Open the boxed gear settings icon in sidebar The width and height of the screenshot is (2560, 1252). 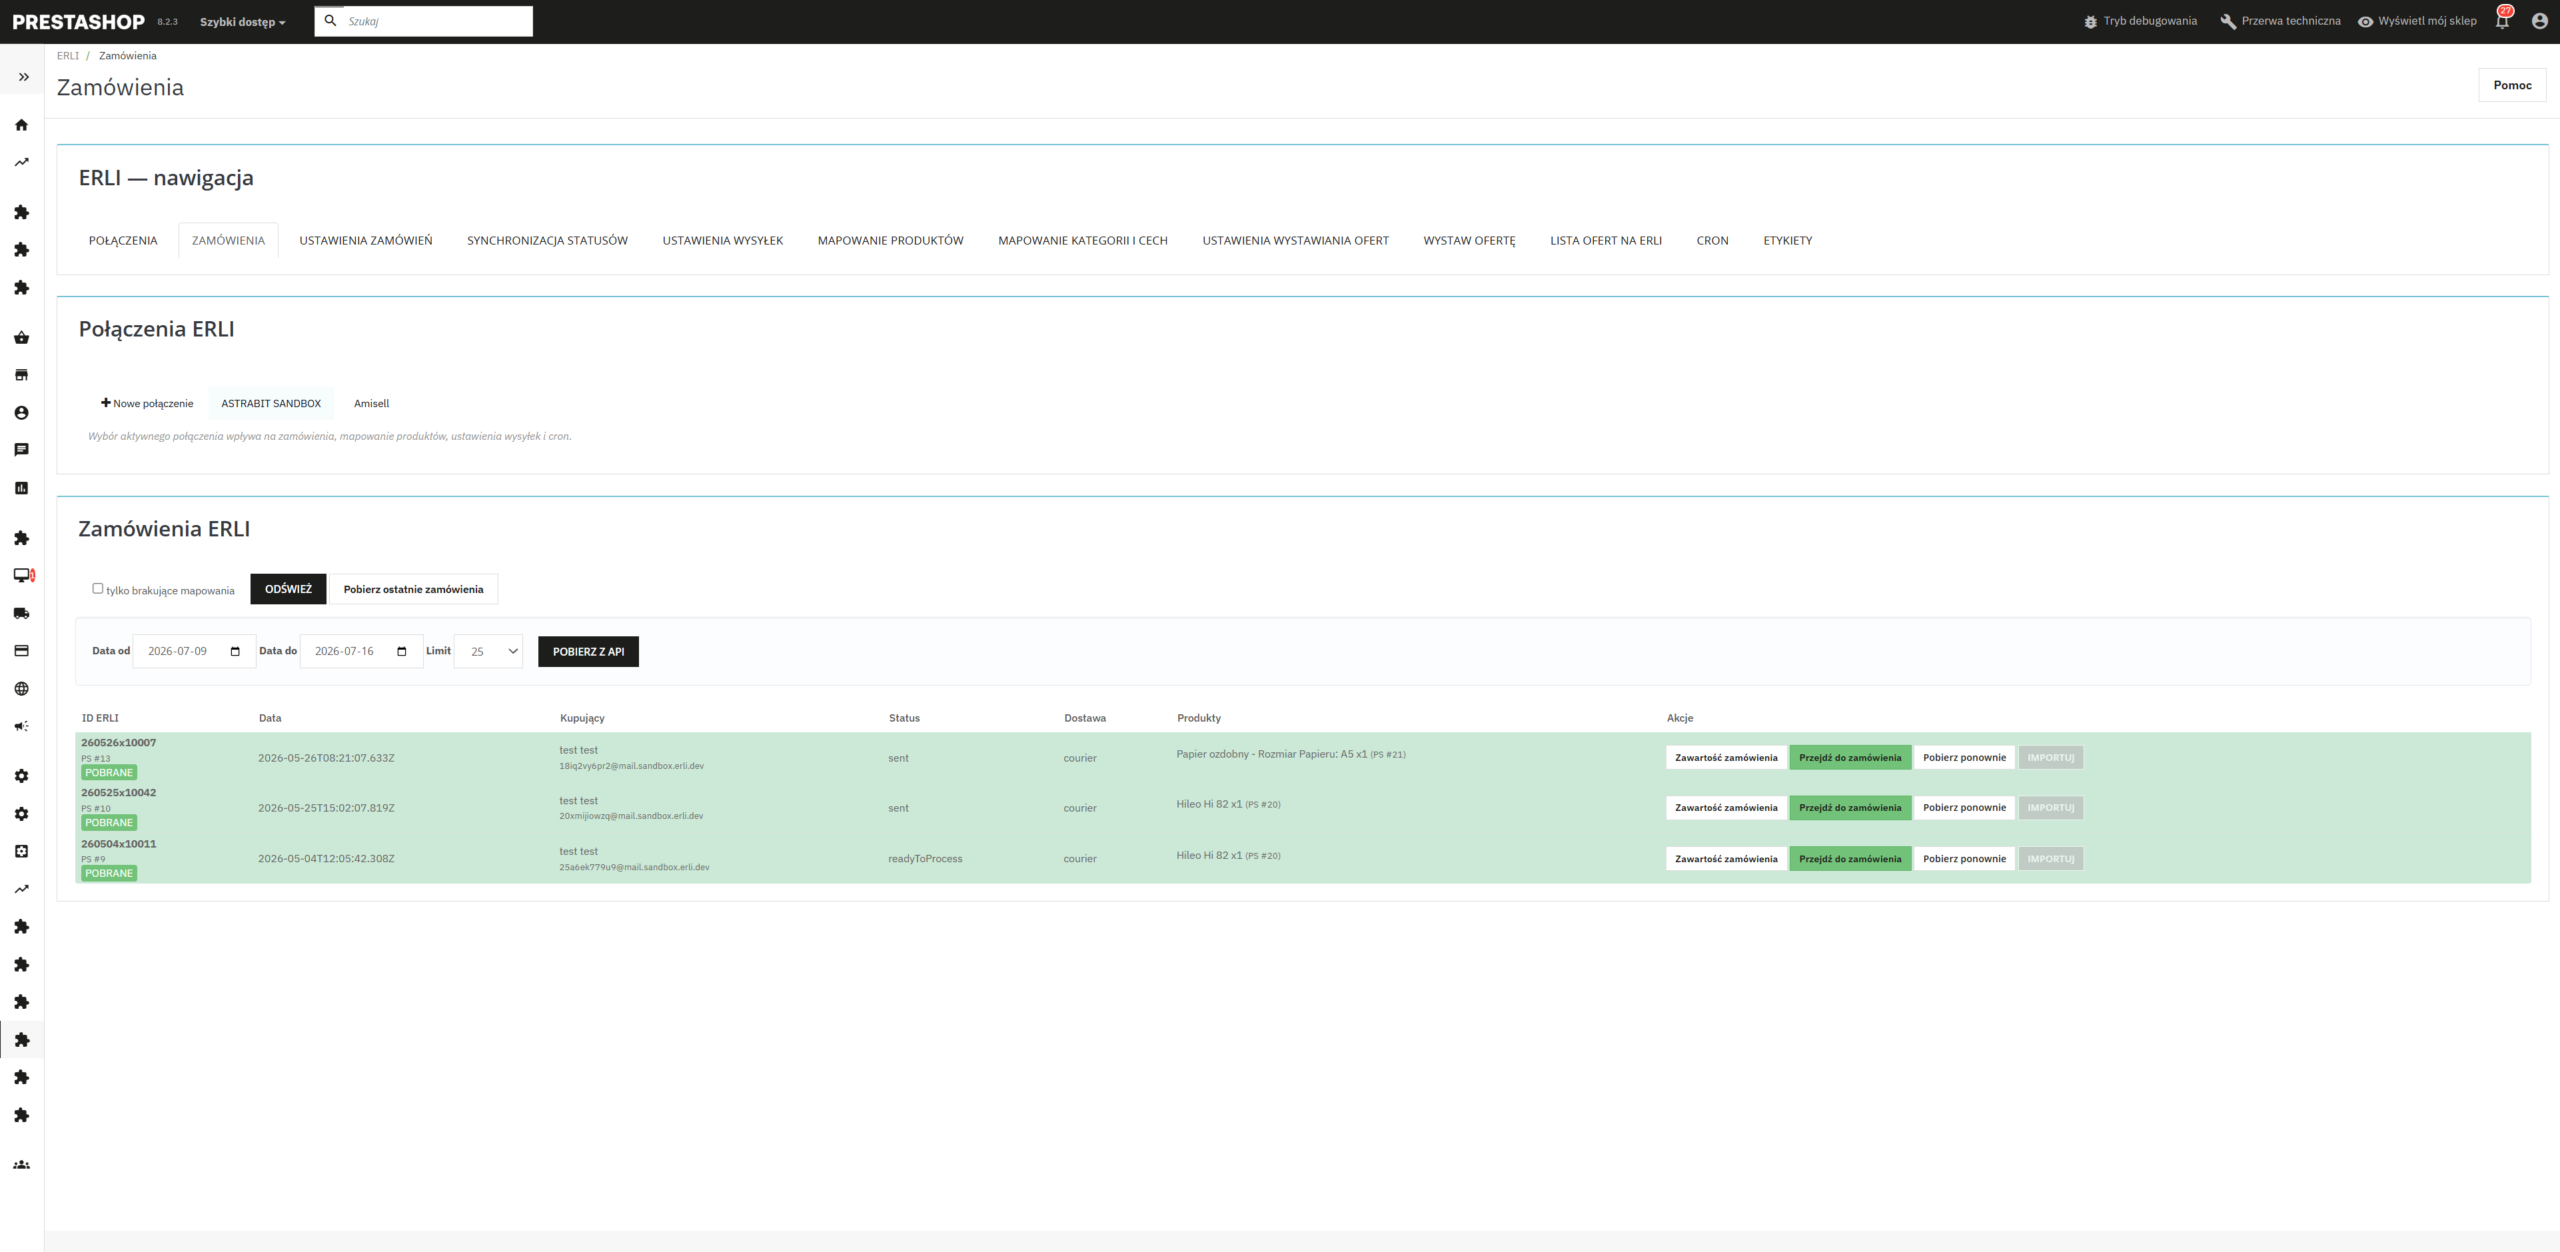21,851
